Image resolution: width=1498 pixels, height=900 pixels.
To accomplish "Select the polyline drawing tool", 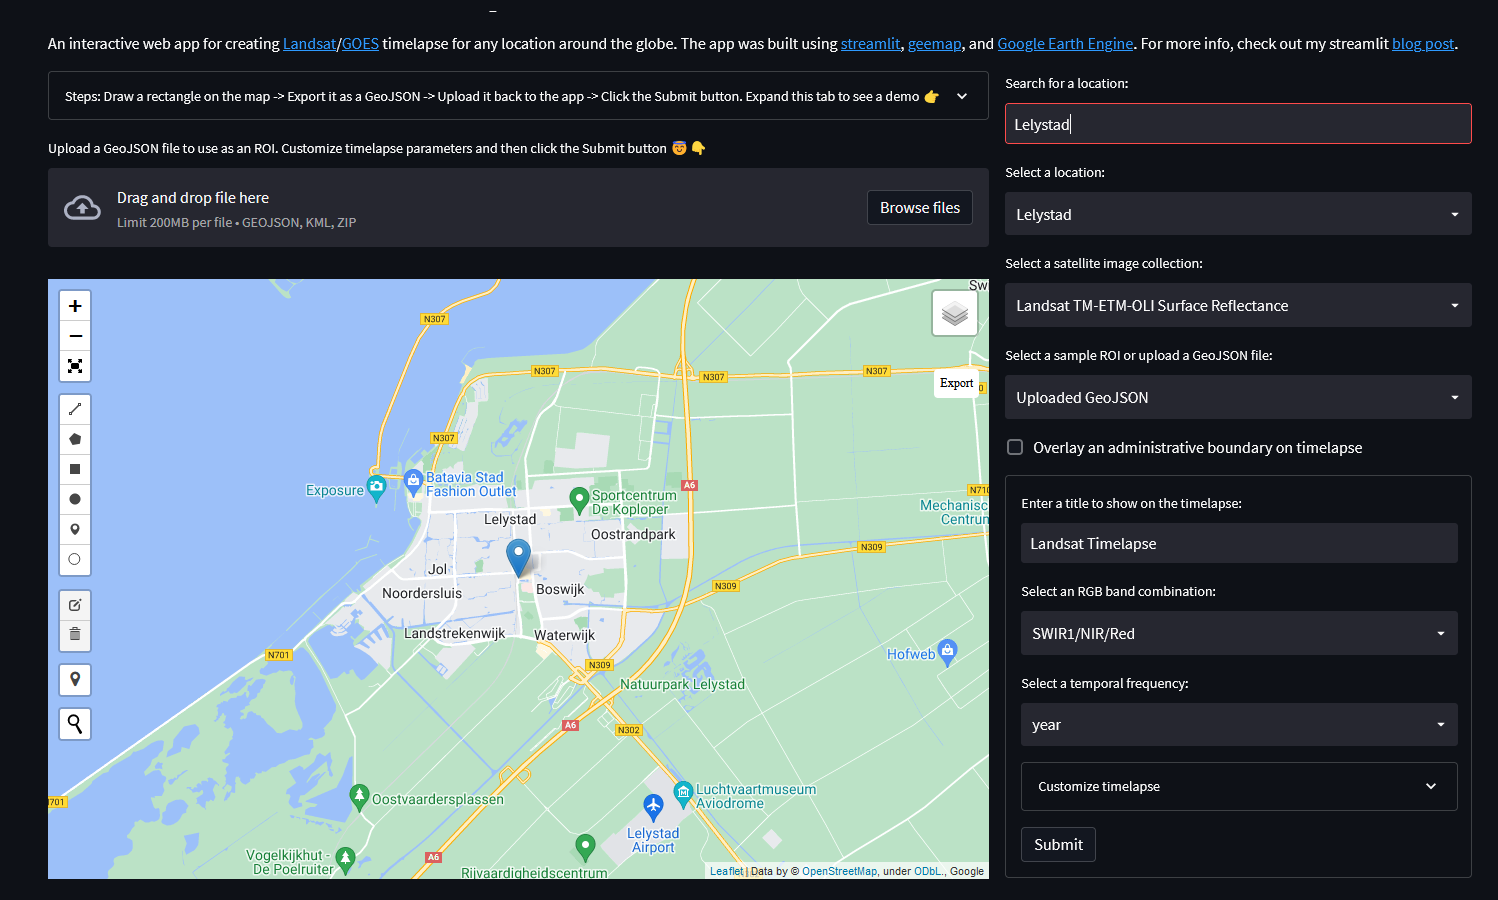I will 75,408.
